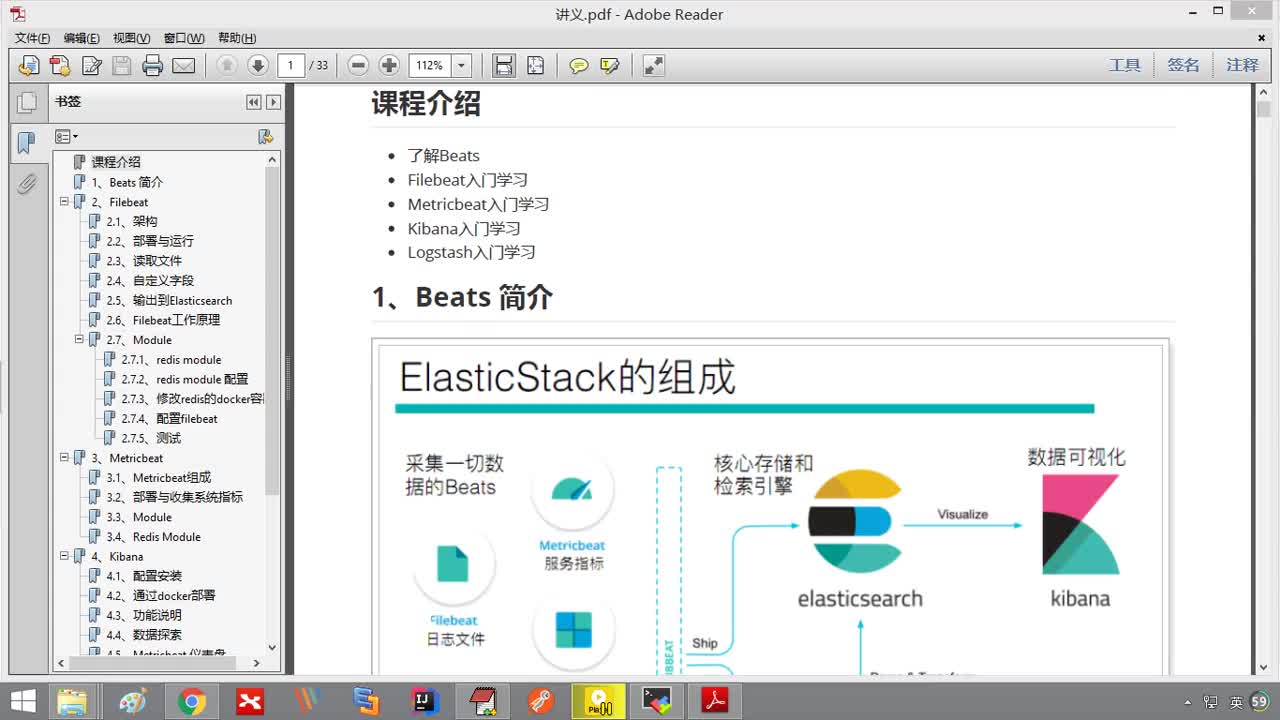Click Adobe Reader taskbar icon
Screen dimensions: 1280x720
point(715,701)
